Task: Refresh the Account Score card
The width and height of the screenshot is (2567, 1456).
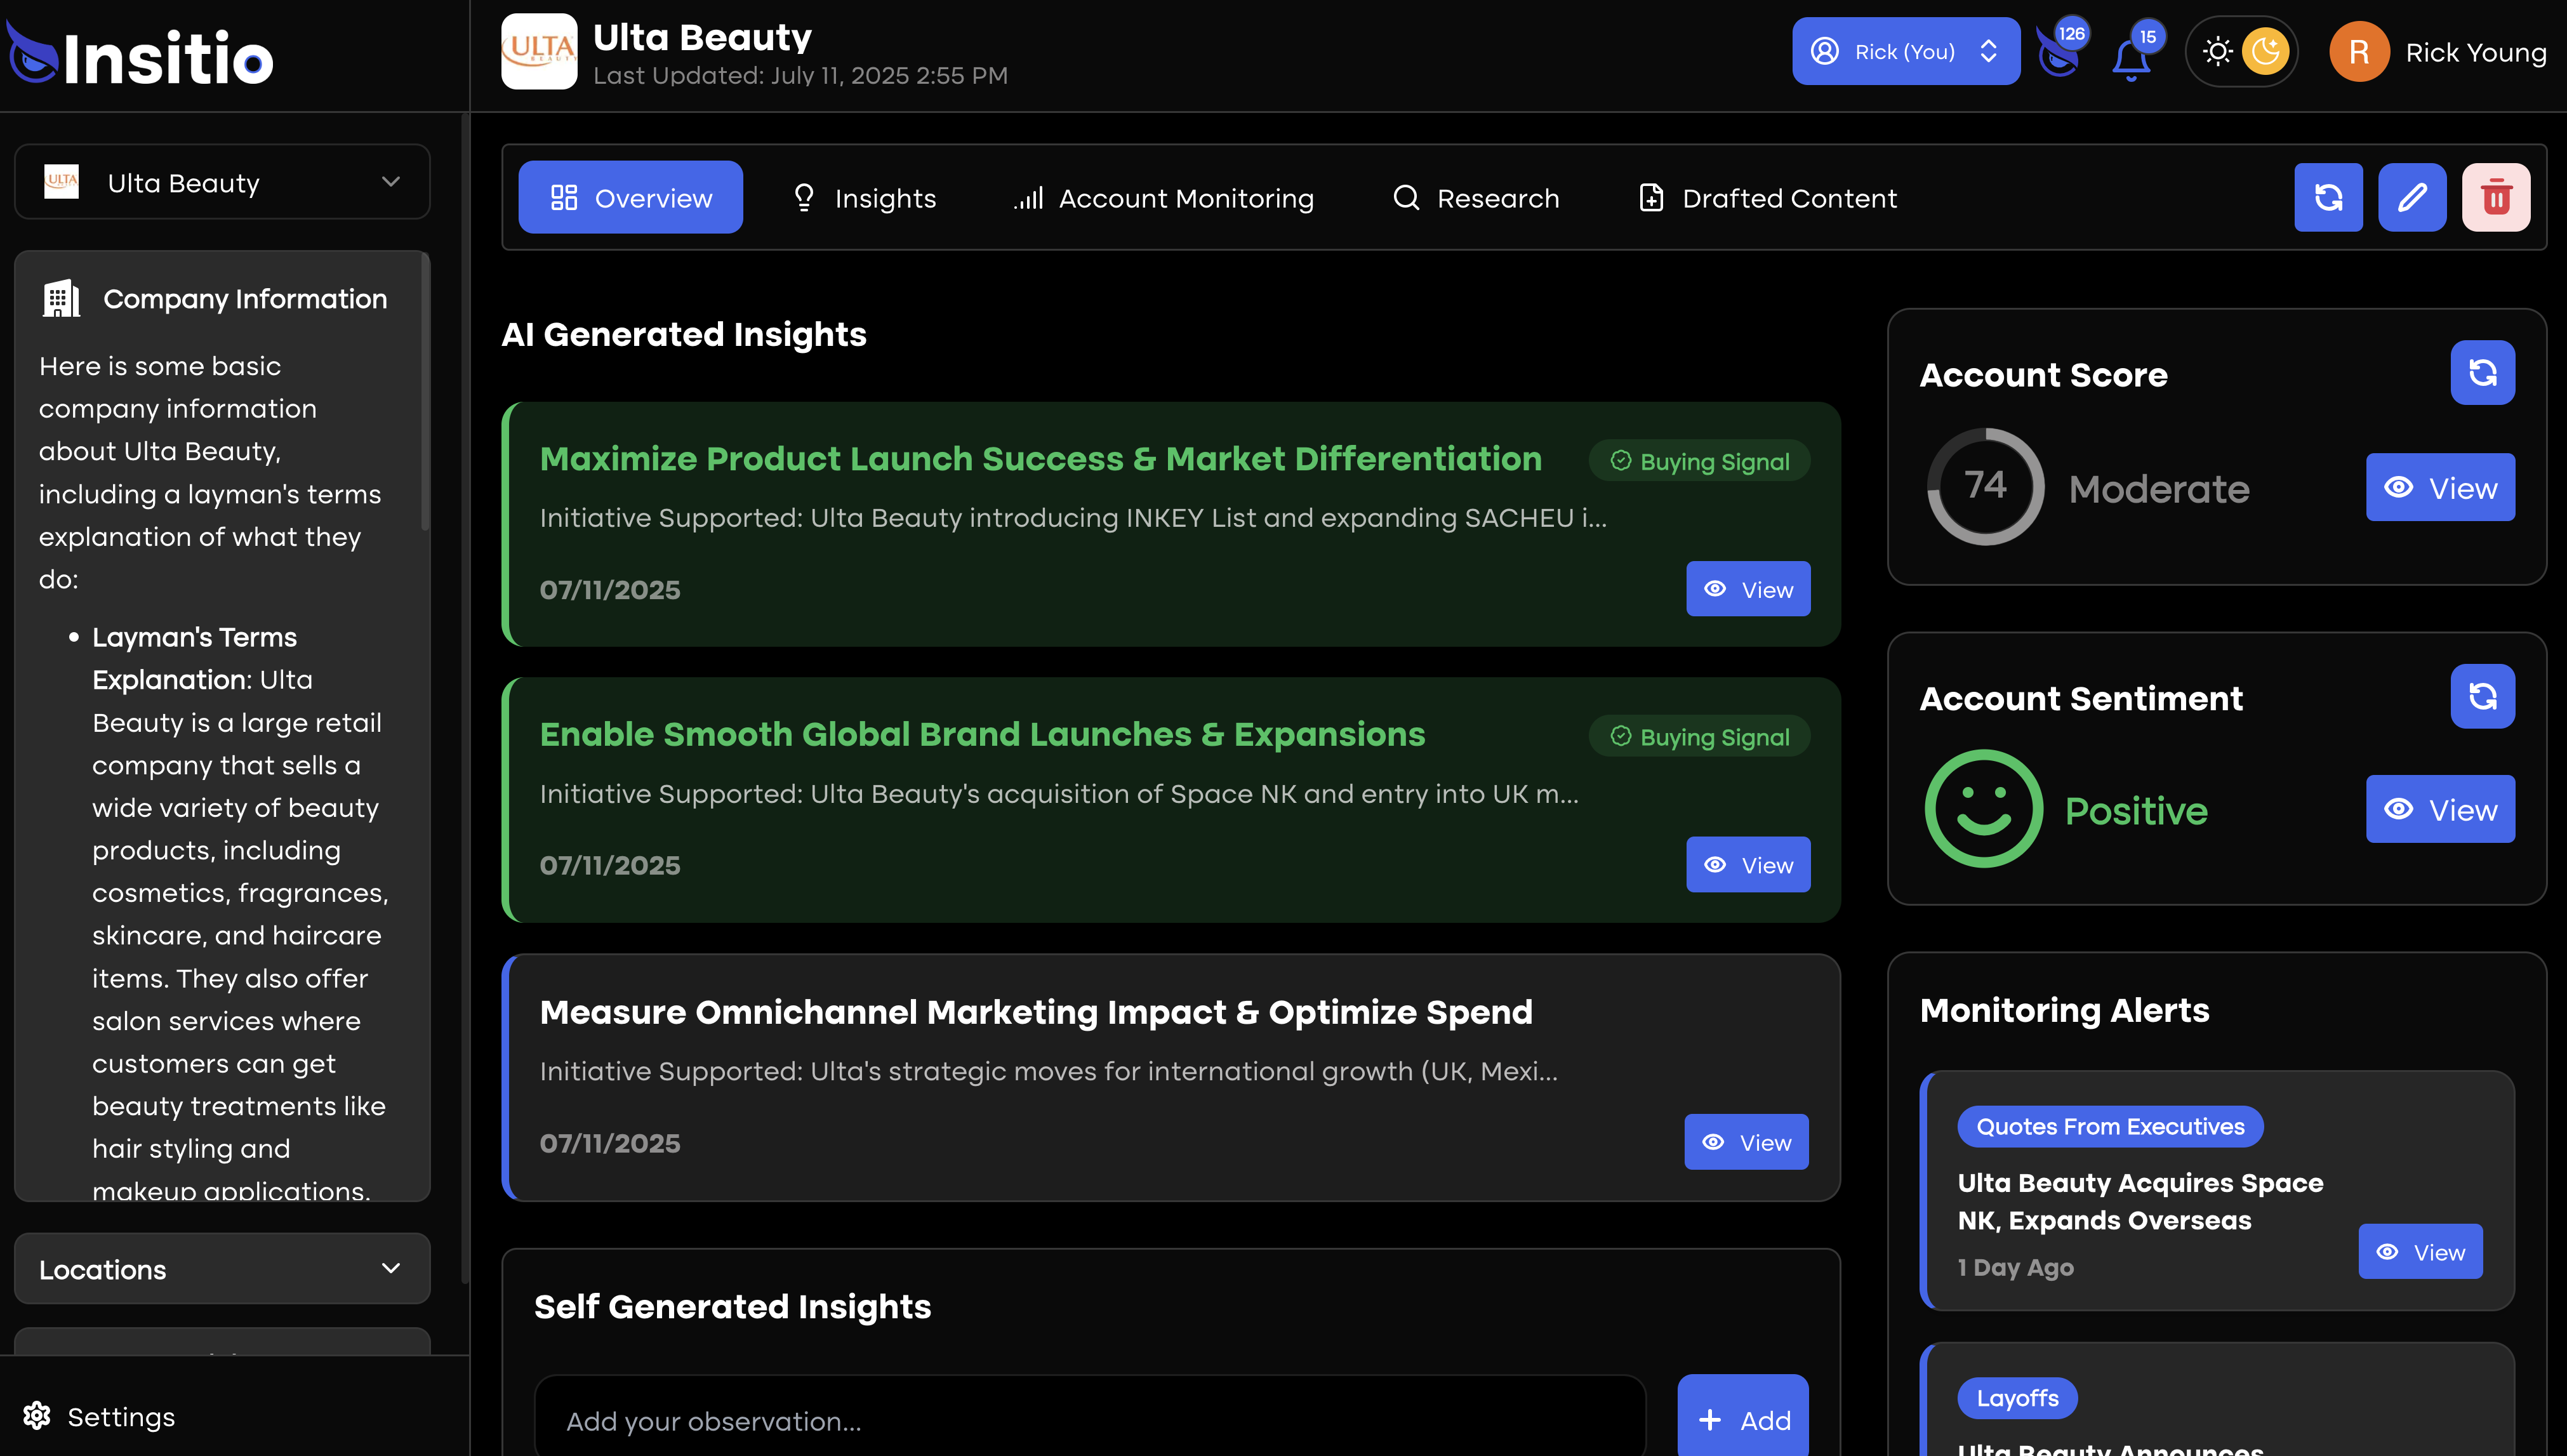Action: (2481, 373)
